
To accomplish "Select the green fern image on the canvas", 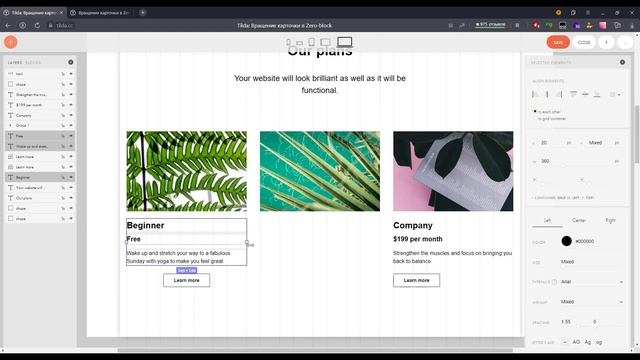I will (187, 171).
